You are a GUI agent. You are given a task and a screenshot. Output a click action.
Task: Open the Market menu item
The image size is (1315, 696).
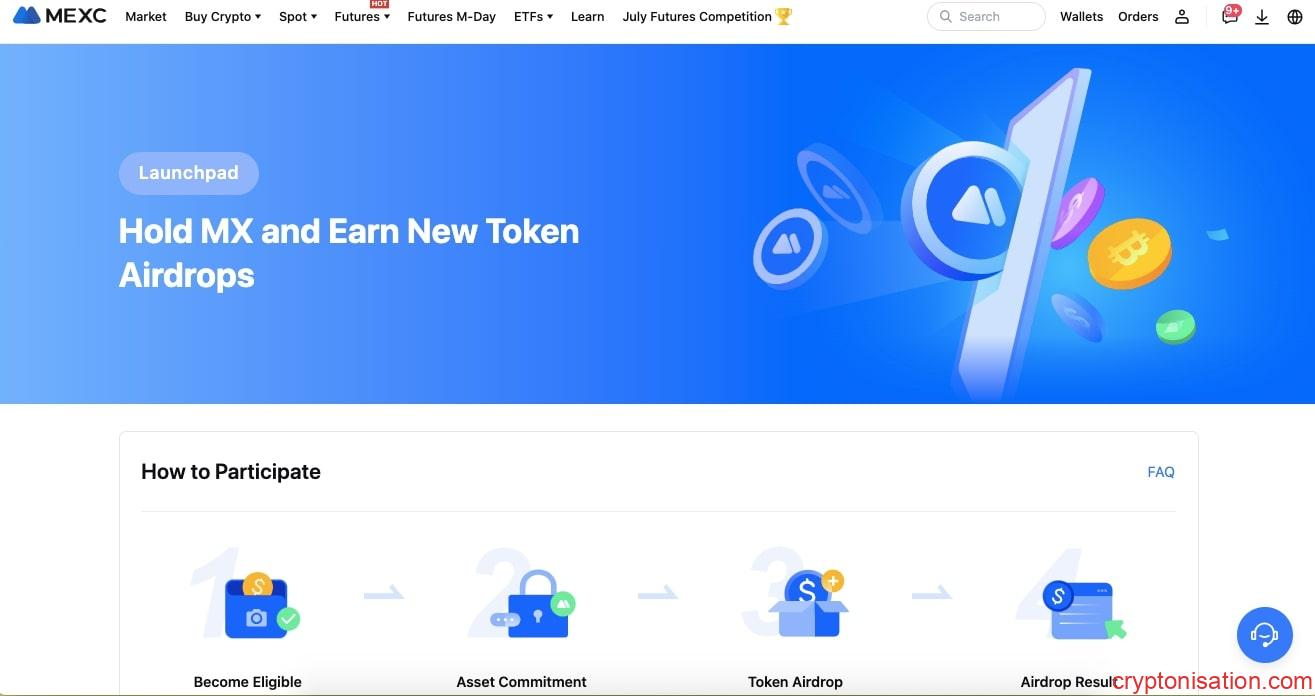(x=146, y=17)
